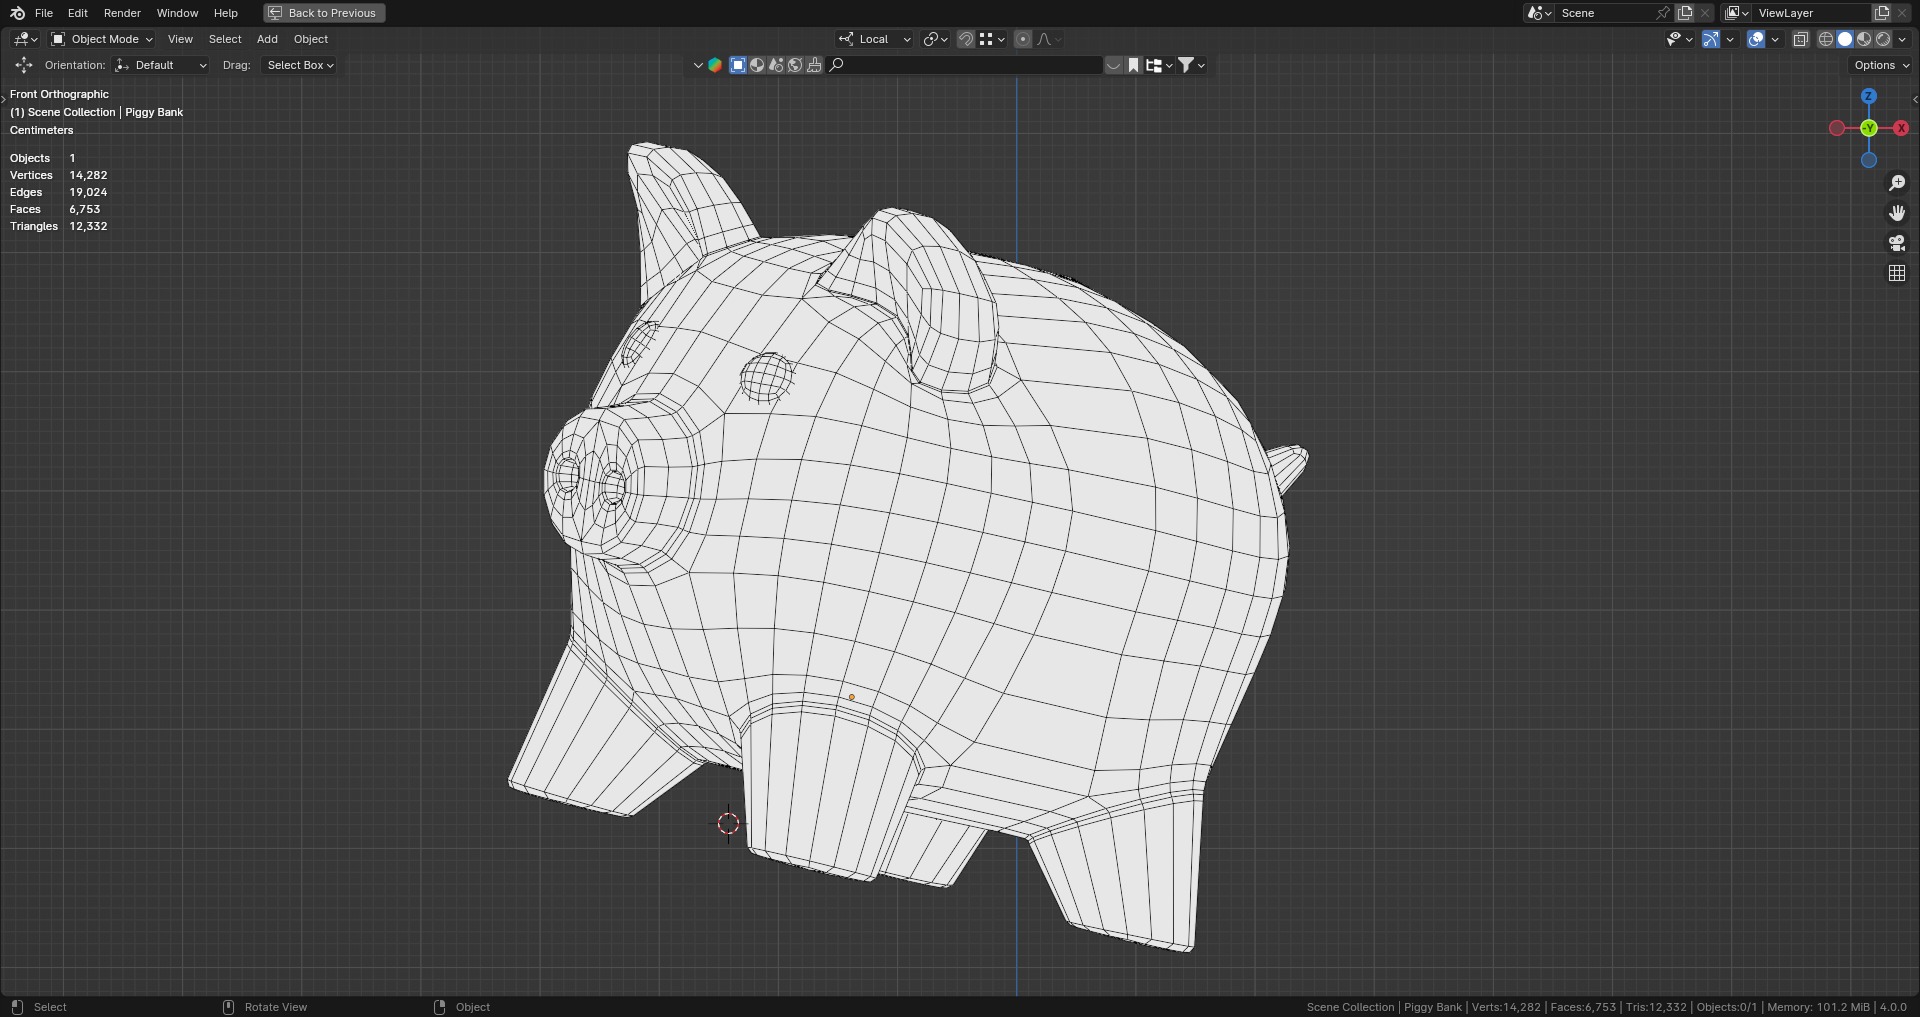Toggle proportional editing
Image resolution: width=1920 pixels, height=1017 pixels.
tap(1023, 39)
